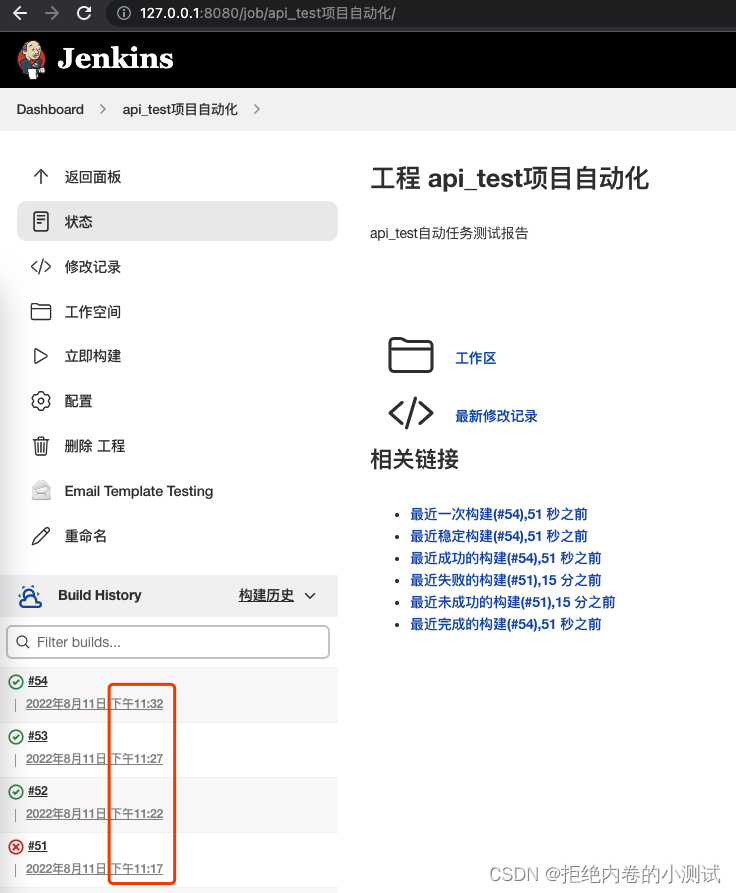Expand the chevron next to 构建历史
This screenshot has width=736, height=893.
pos(310,596)
